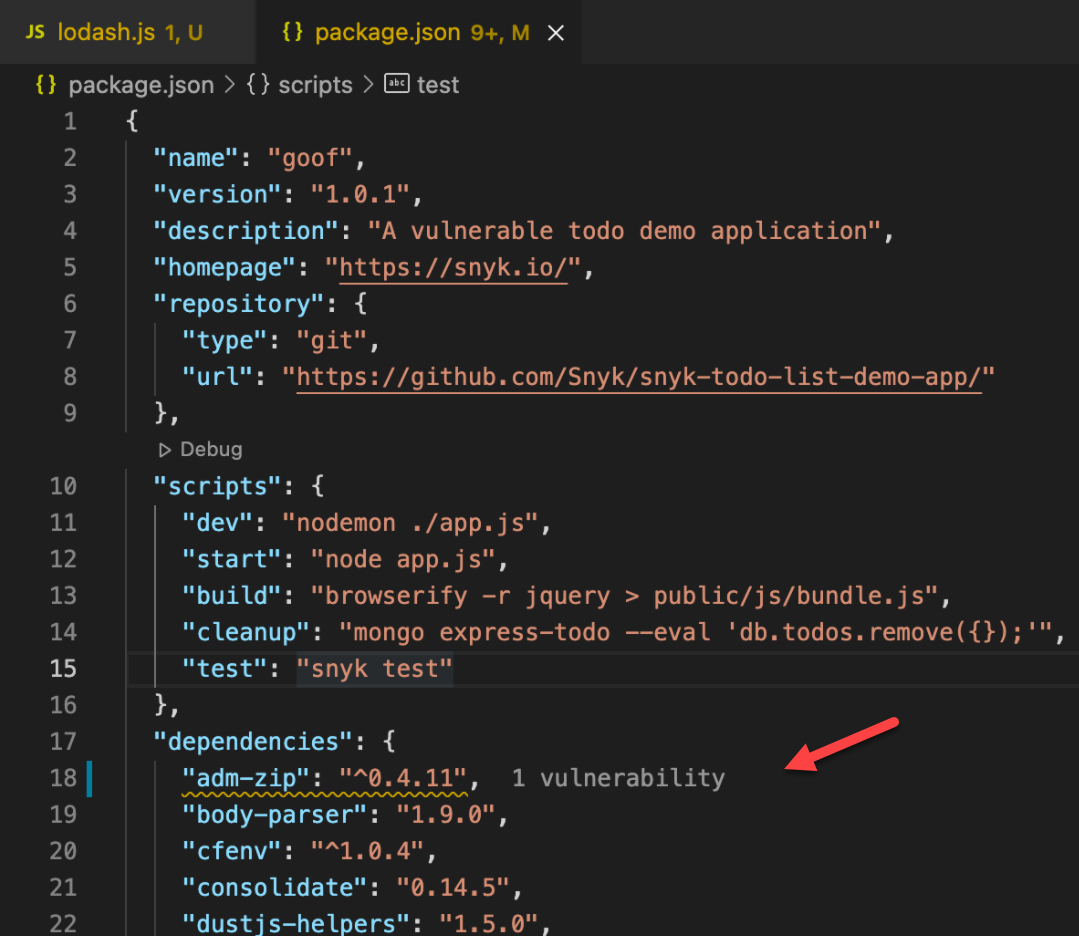The image size is (1079, 936).
Task: Click the abc string icon in breadcrumb
Action: (x=397, y=83)
